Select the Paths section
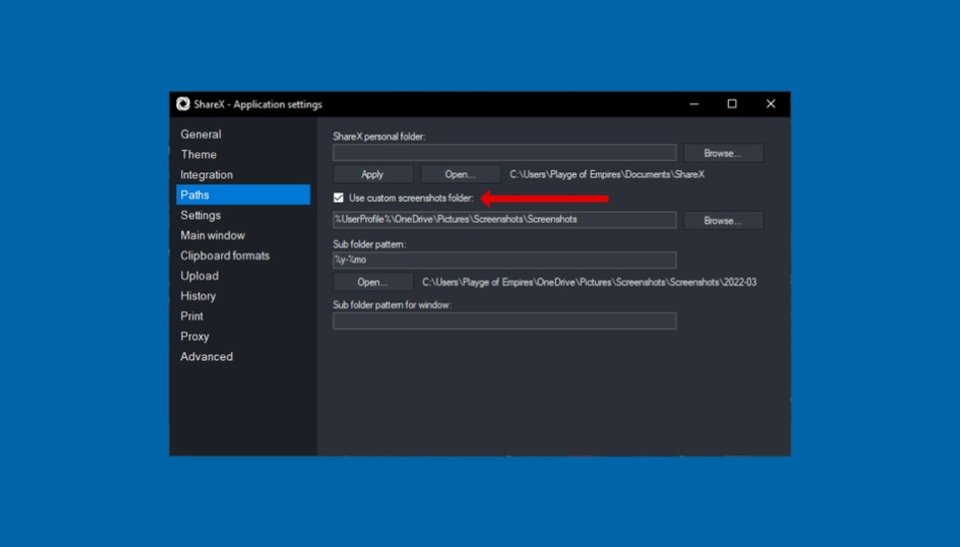Viewport: 960px width, 547px height. (243, 195)
